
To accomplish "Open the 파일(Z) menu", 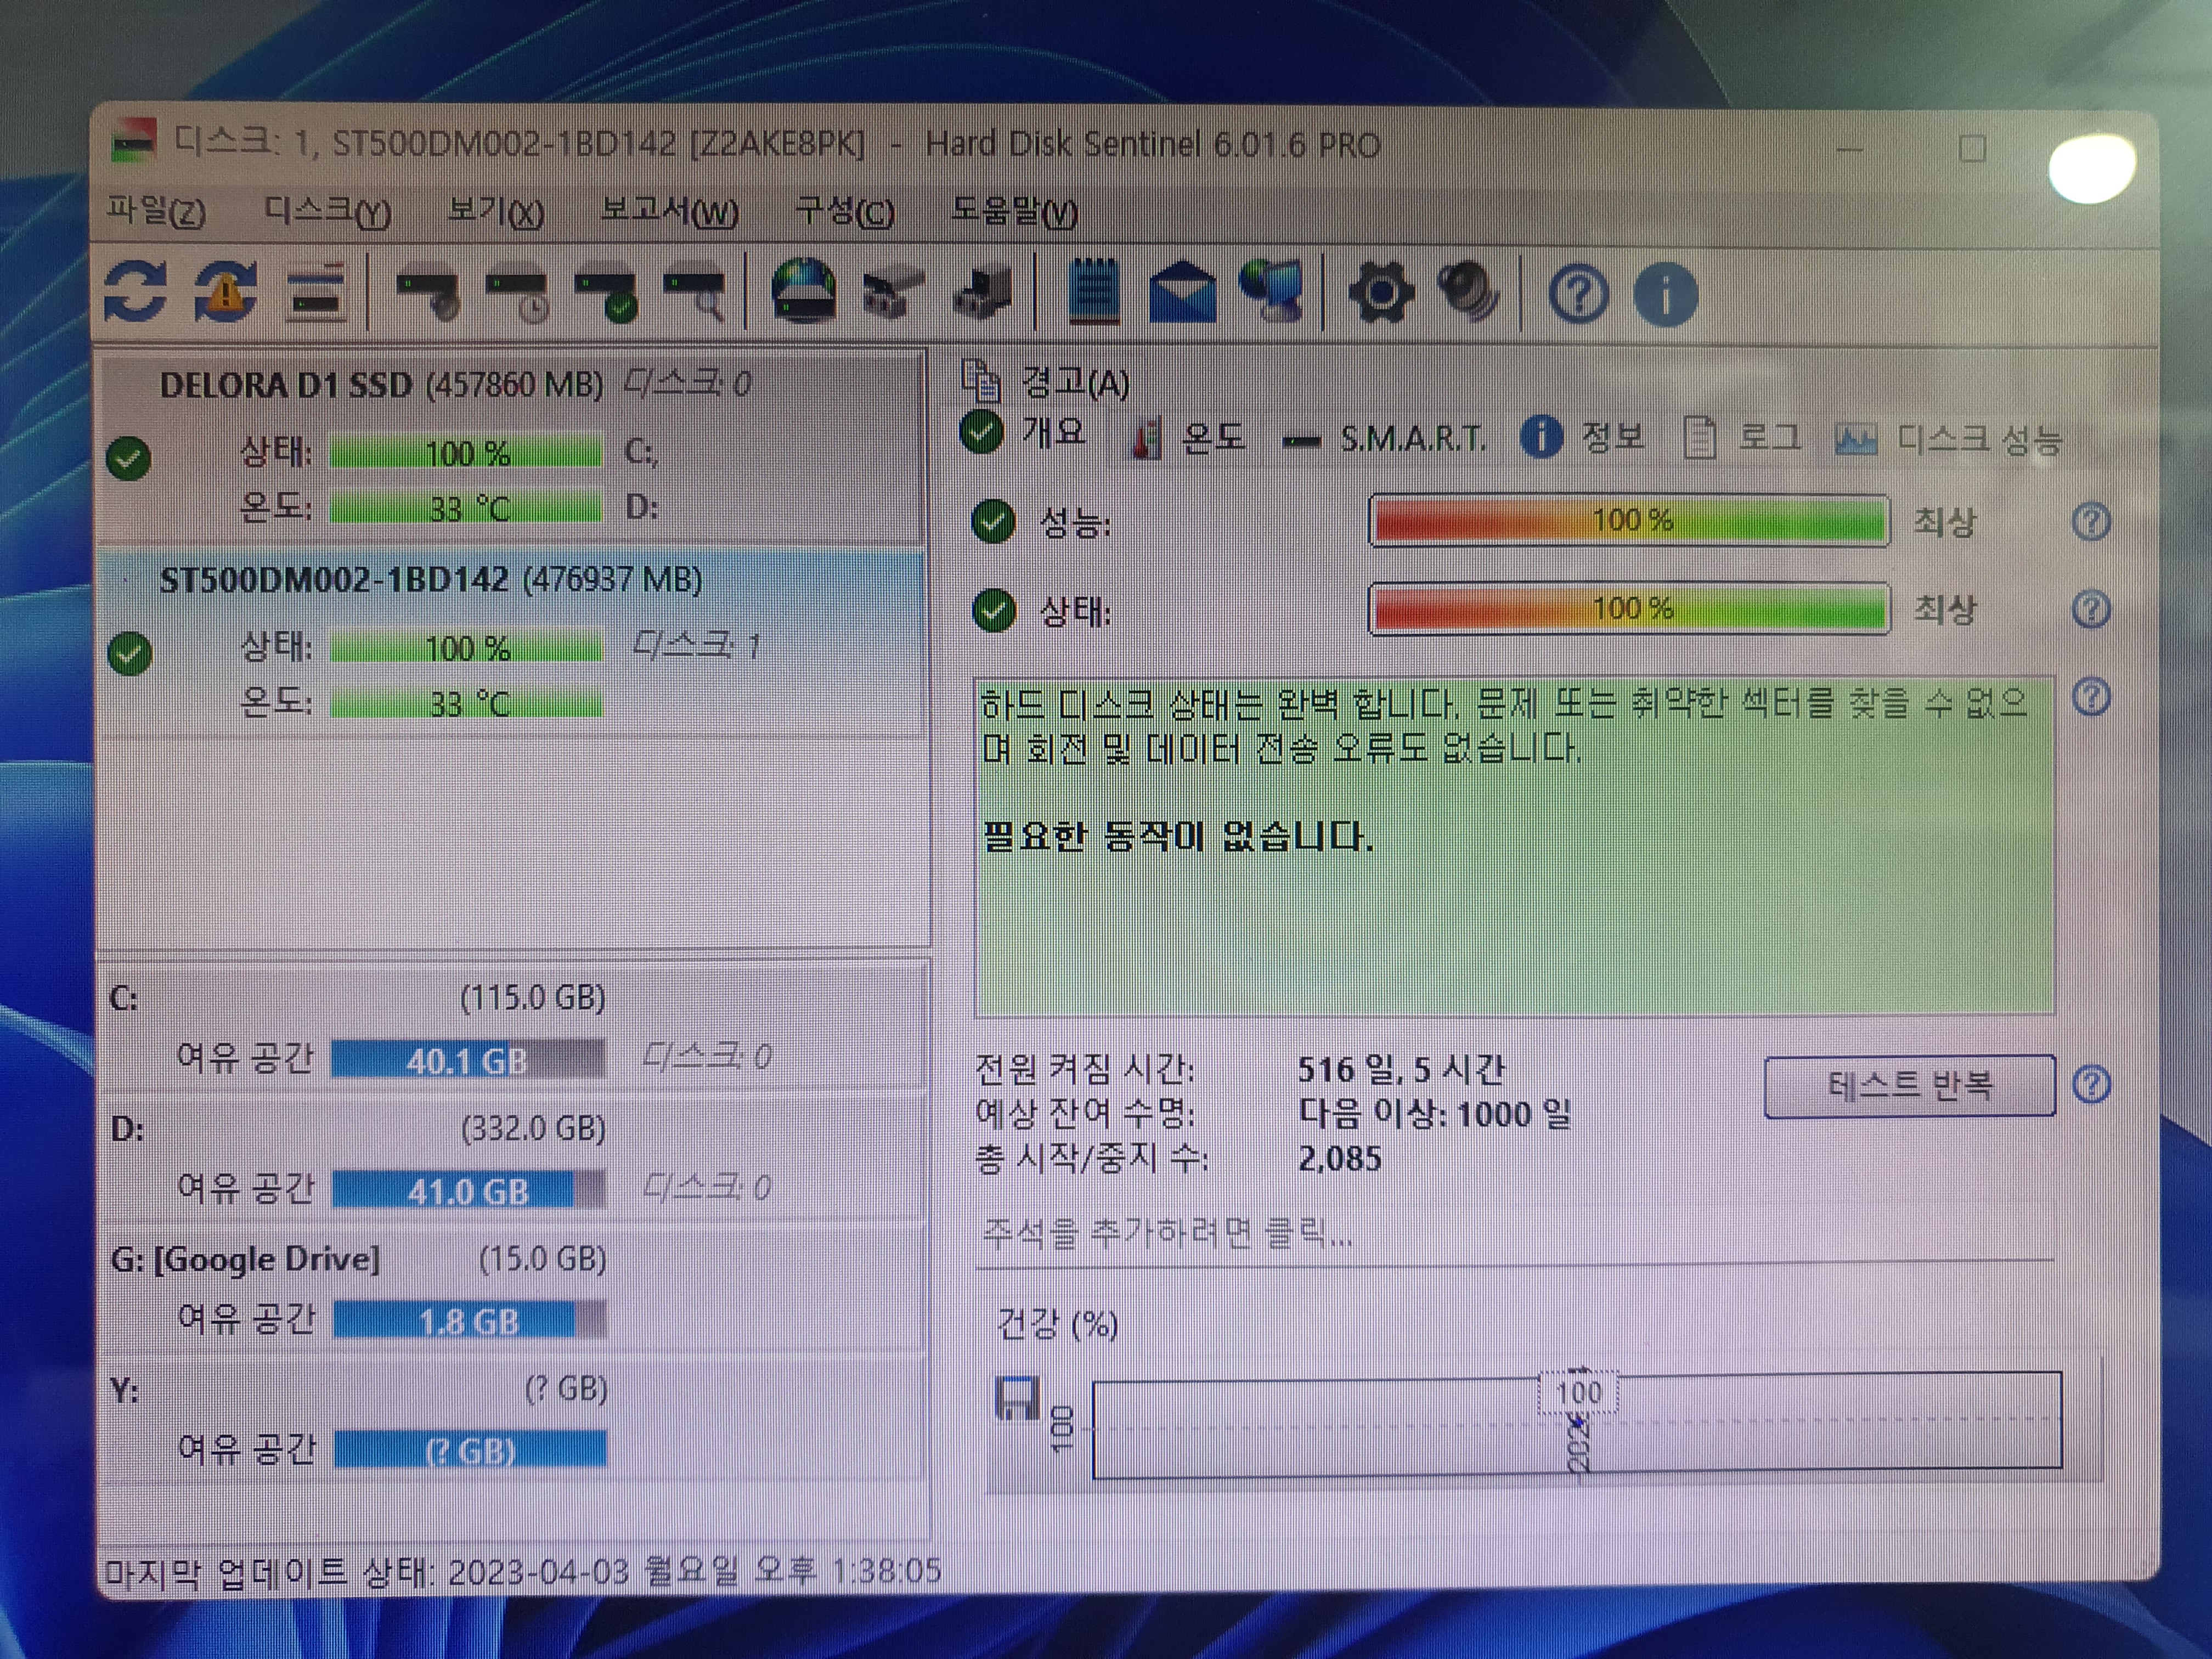I will 156,211.
